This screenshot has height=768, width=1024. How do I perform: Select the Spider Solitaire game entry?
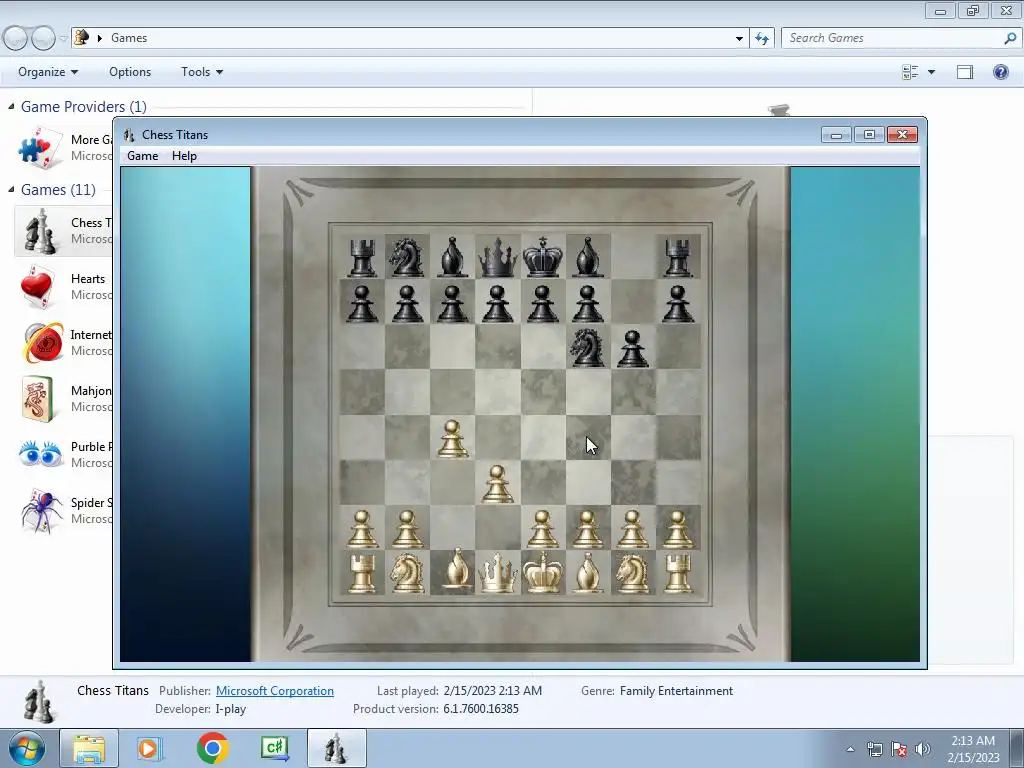point(63,511)
